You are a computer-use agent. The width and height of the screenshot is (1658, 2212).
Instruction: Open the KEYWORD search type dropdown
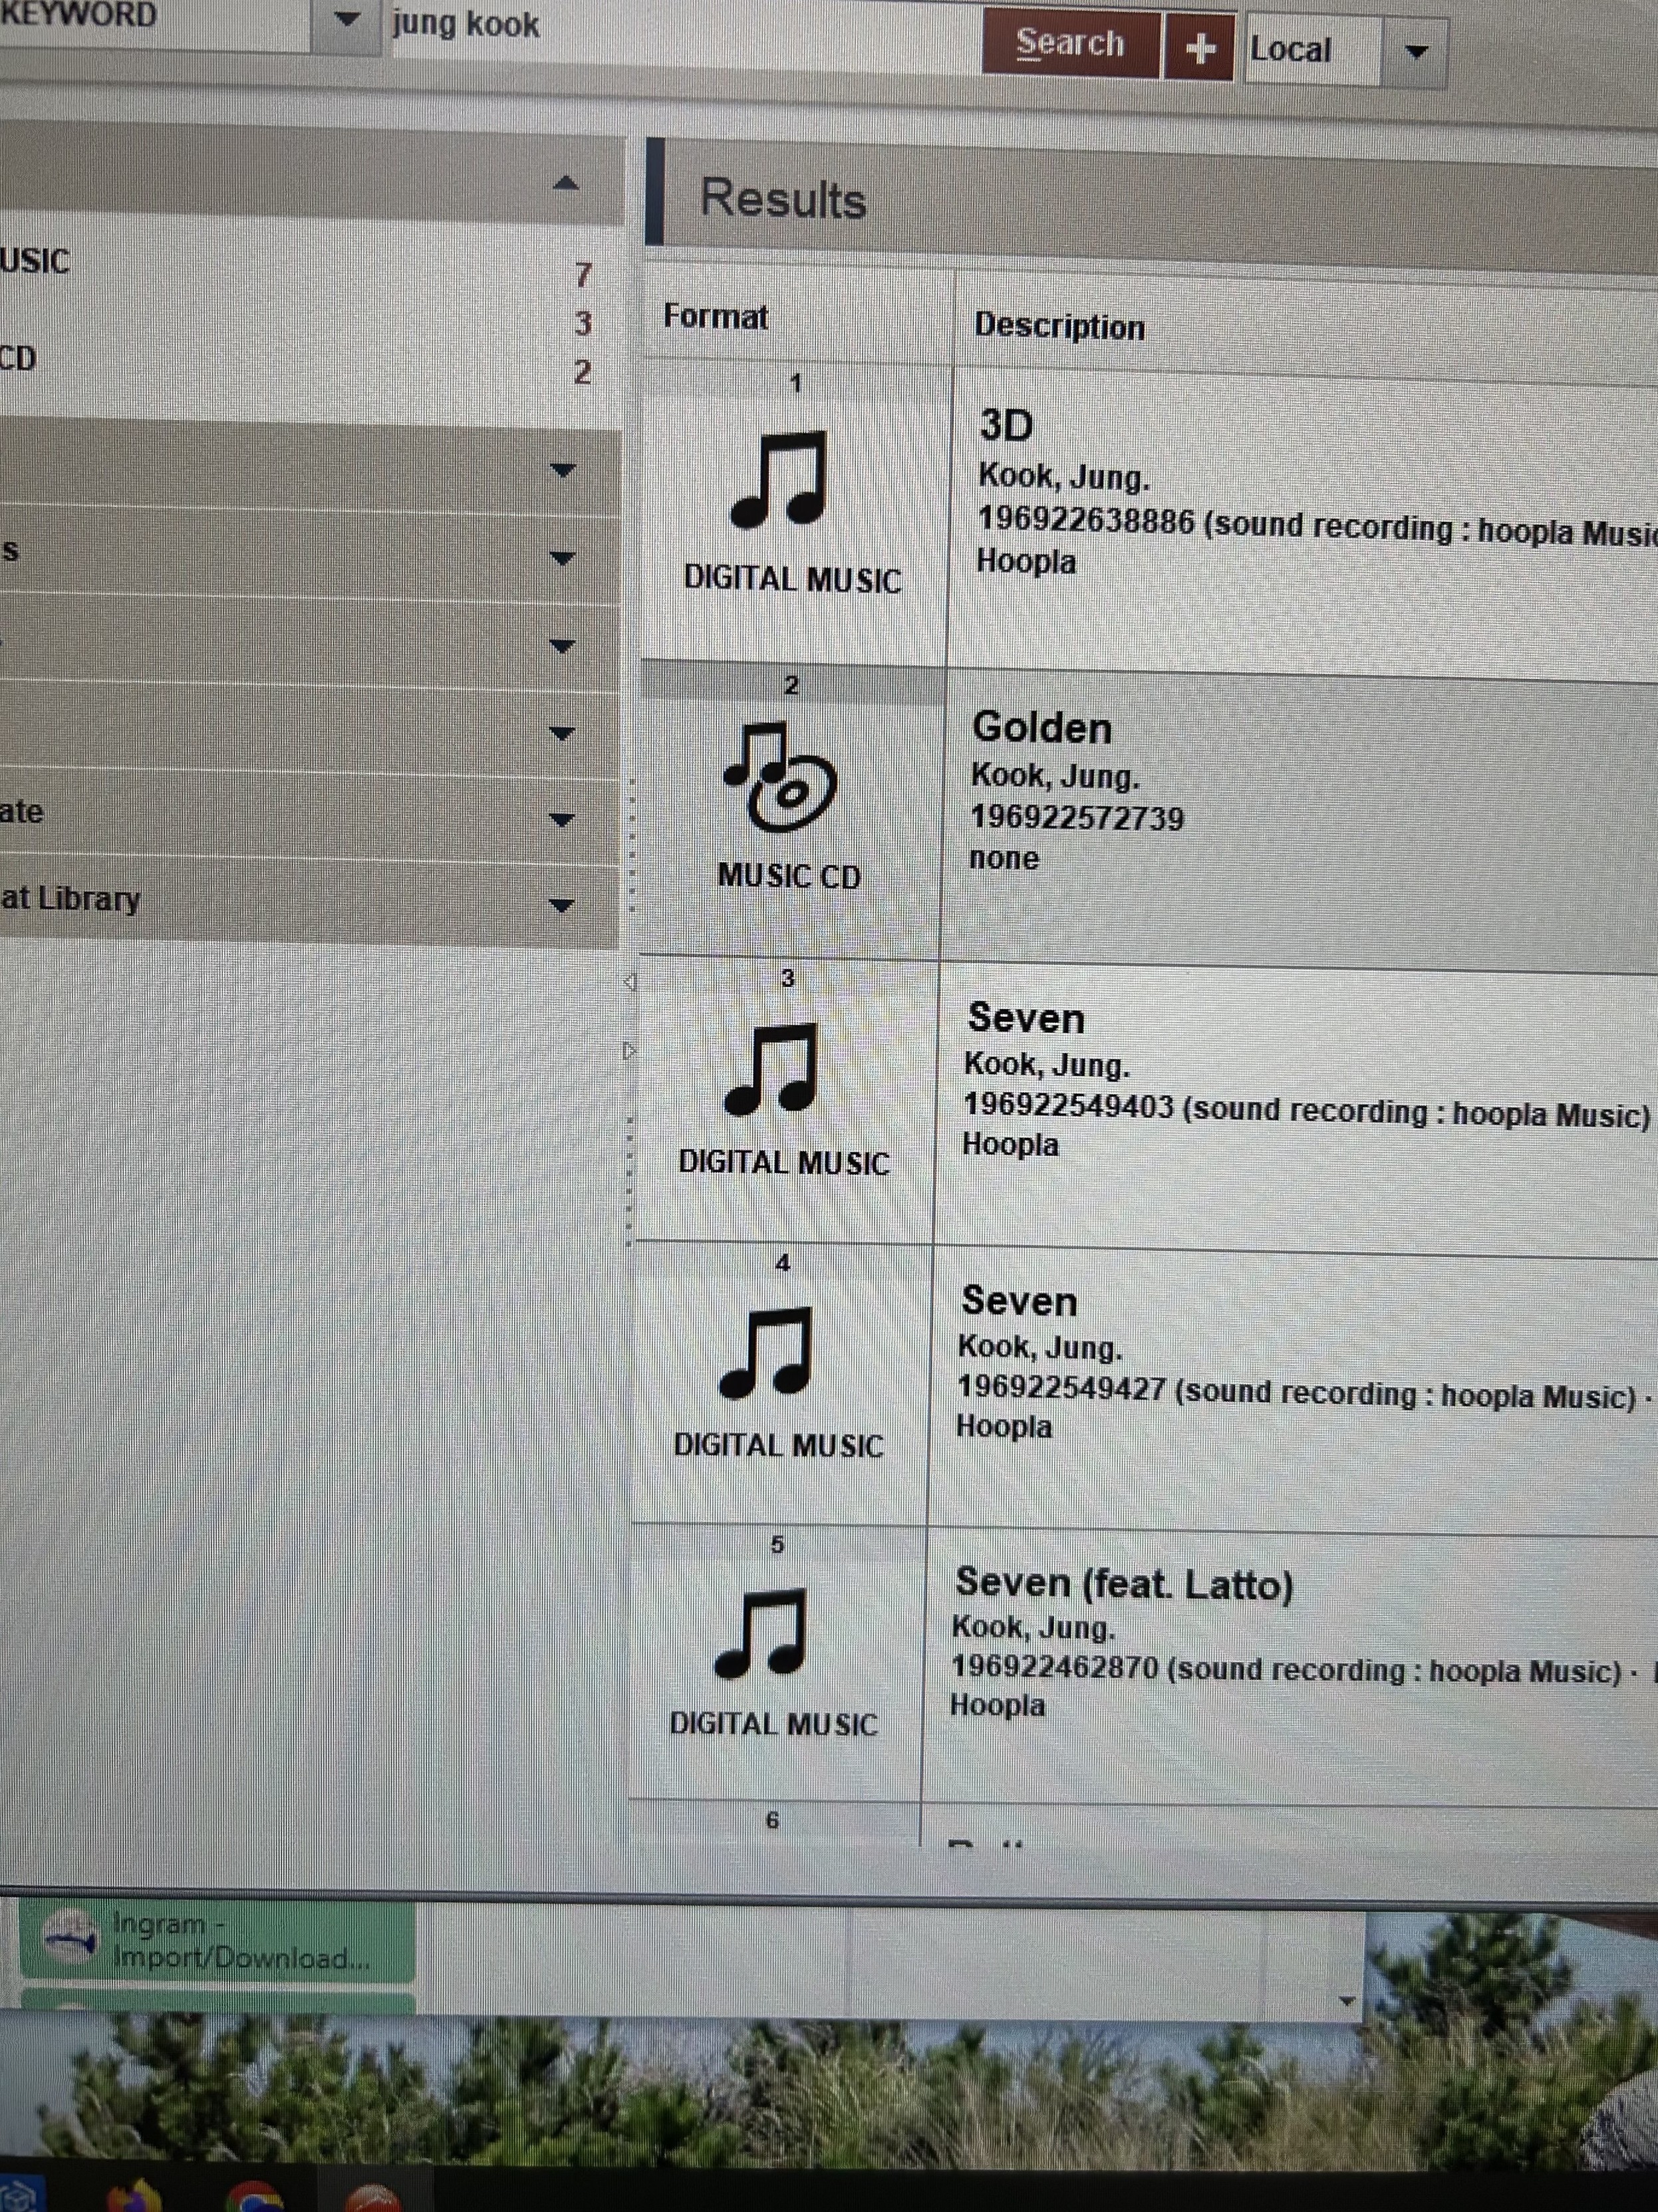346,19
